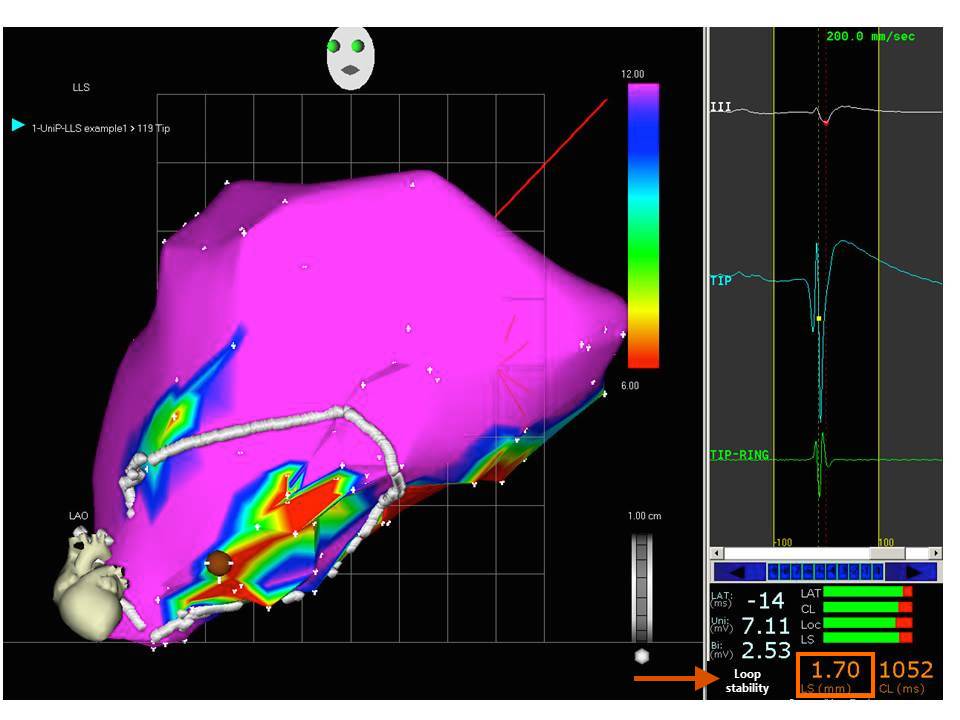Click the 6.00 lower color scale value
Viewport: 960px width, 720px height.
pyautogui.click(x=630, y=386)
